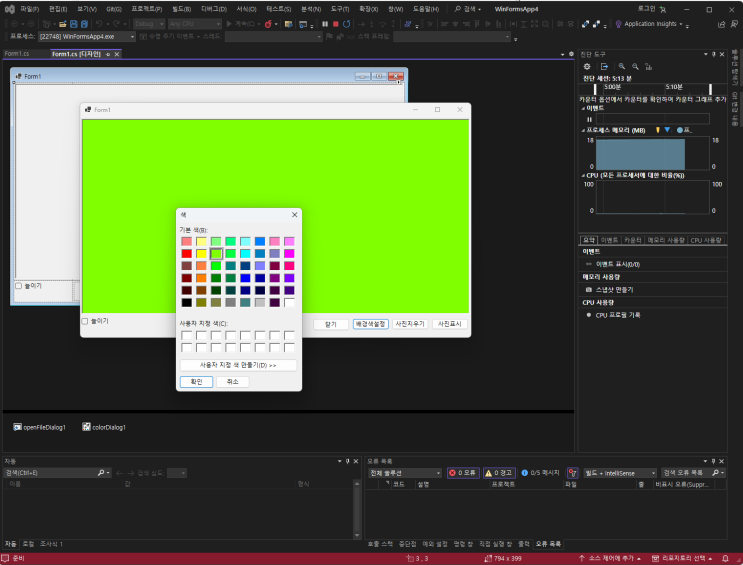Image resolution: width=743 pixels, height=565 pixels.
Task: Collapse the 이벤트 graph section
Action: [x=584, y=109]
